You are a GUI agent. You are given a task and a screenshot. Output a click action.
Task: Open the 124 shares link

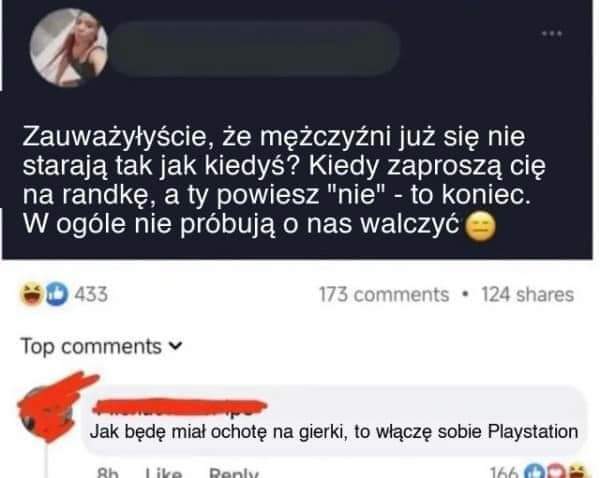pos(528,295)
